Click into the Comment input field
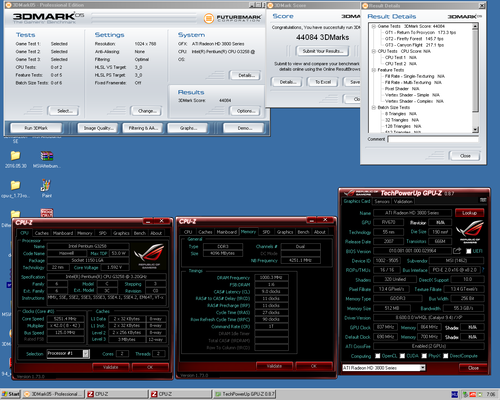The height and width of the screenshot is (400, 500). [x=433, y=139]
